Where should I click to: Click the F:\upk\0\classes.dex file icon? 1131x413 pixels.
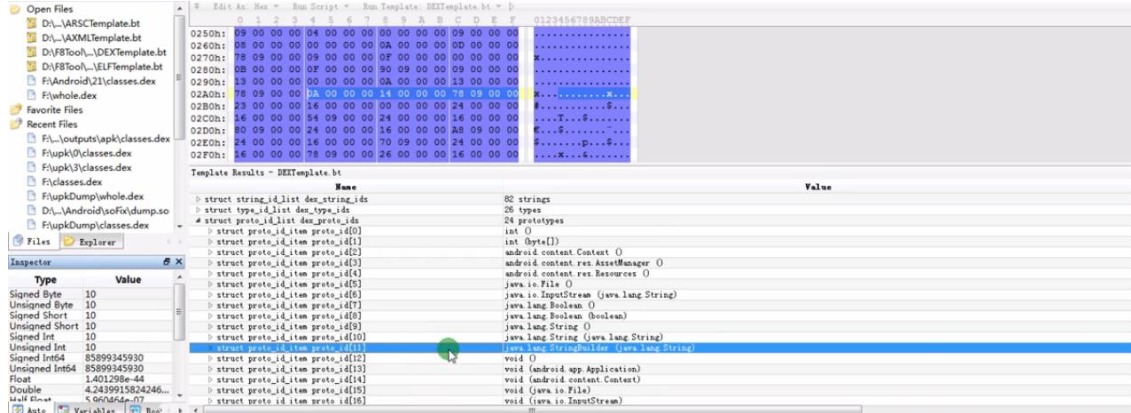pyautogui.click(x=31, y=153)
